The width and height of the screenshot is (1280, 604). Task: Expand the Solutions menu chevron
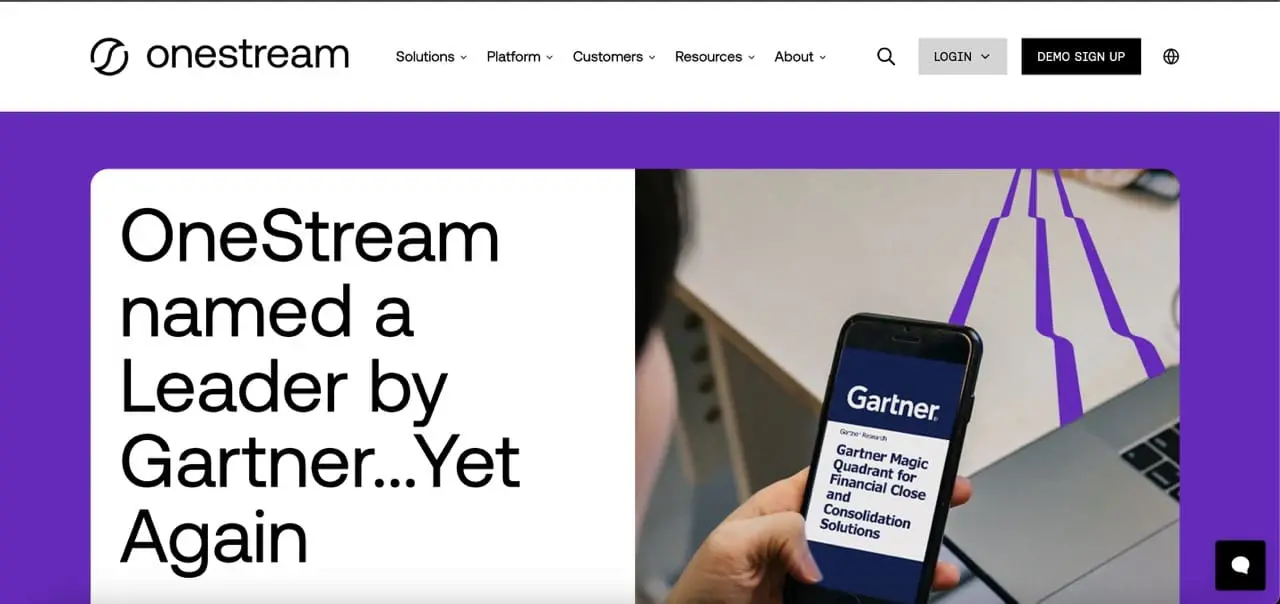point(463,58)
